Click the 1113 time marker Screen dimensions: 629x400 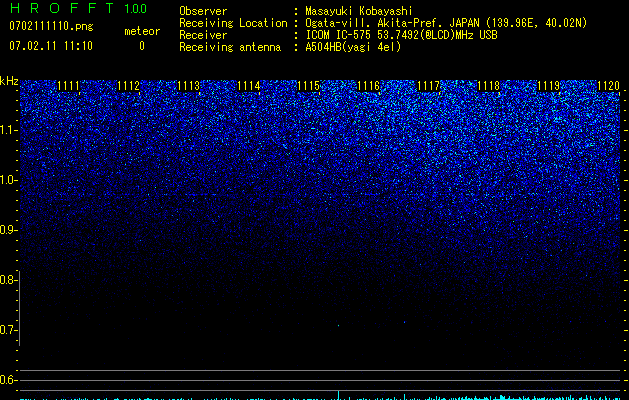point(189,85)
